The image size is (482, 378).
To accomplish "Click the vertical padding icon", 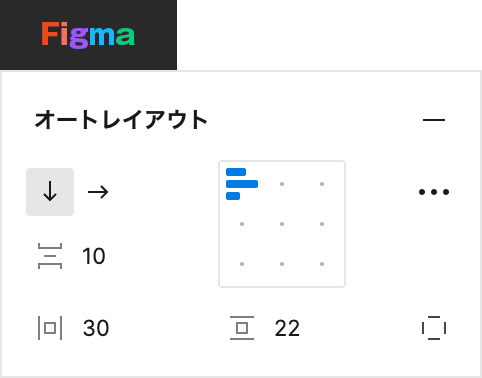I will (x=242, y=328).
